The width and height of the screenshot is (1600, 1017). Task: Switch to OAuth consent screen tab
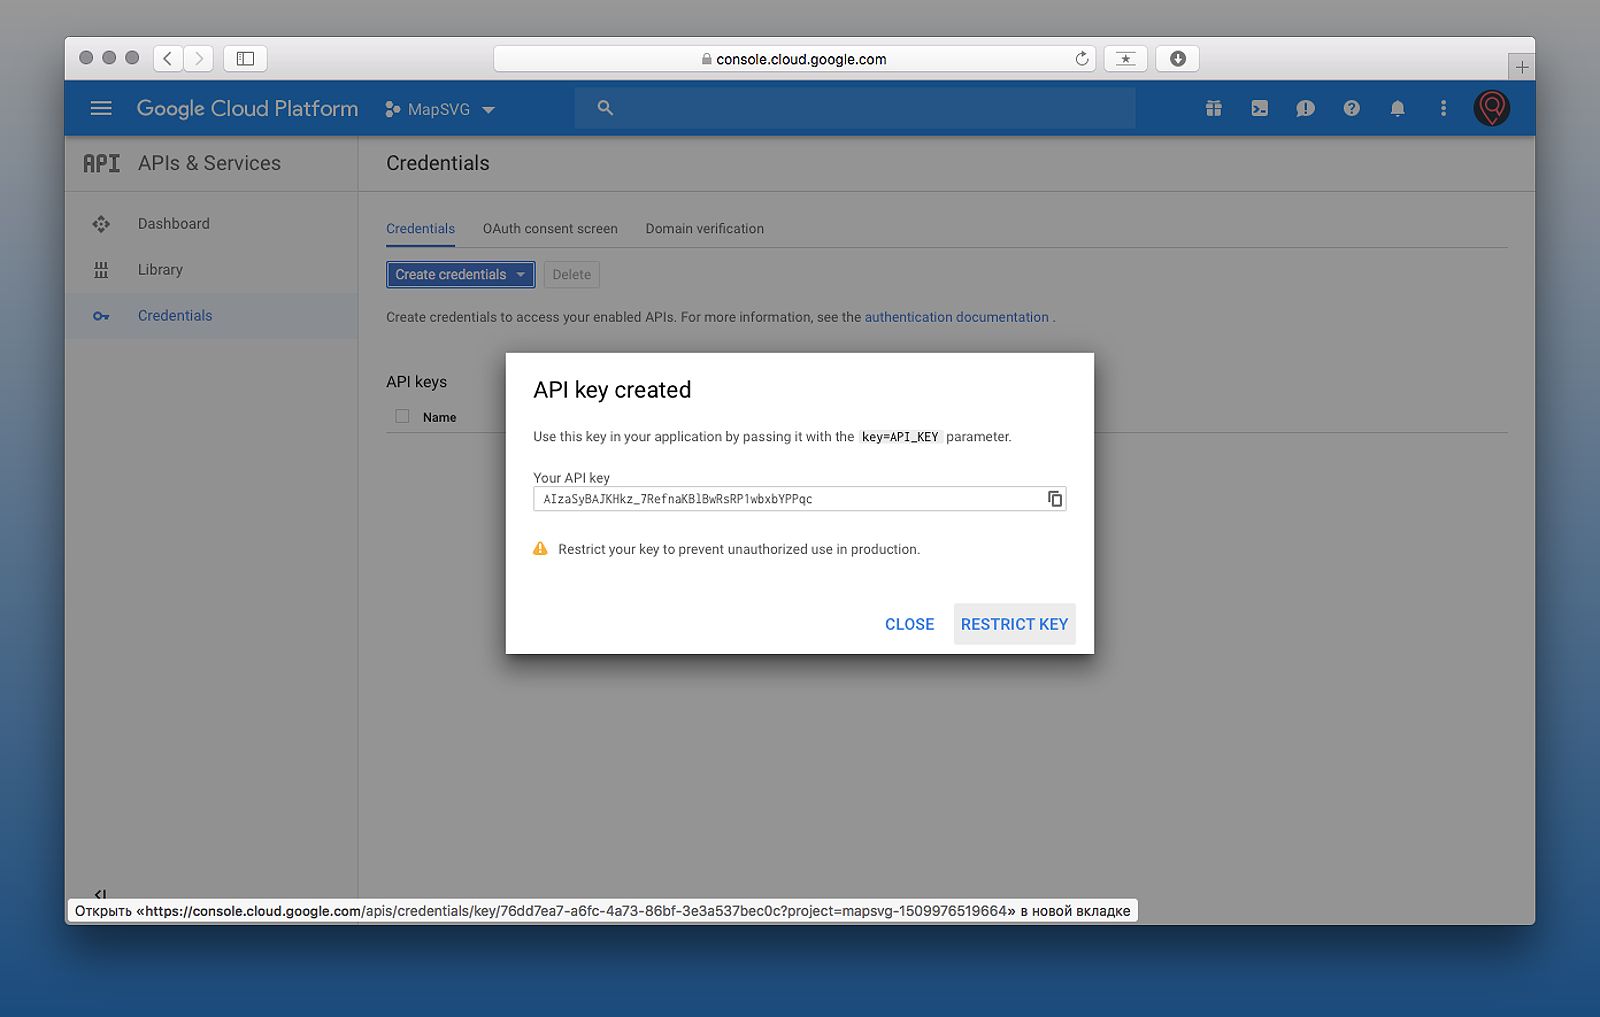pyautogui.click(x=550, y=229)
